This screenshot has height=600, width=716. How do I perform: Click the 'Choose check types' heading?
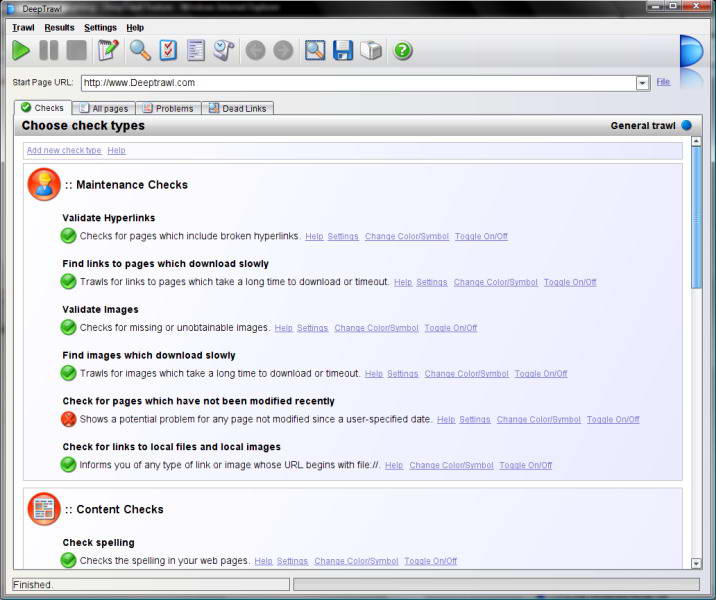[x=83, y=126]
